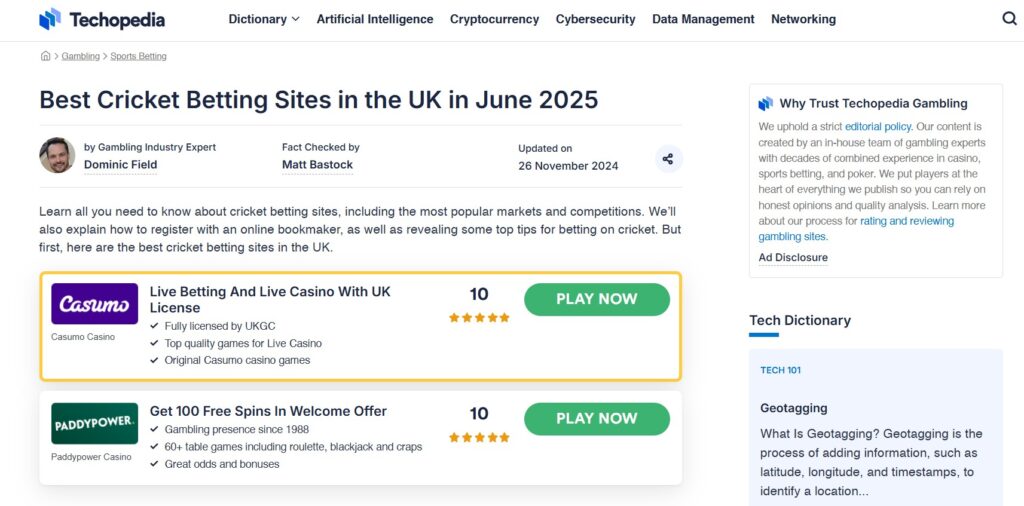The height and width of the screenshot is (506, 1024).
Task: Open the editorial policy link
Action: [x=878, y=127]
